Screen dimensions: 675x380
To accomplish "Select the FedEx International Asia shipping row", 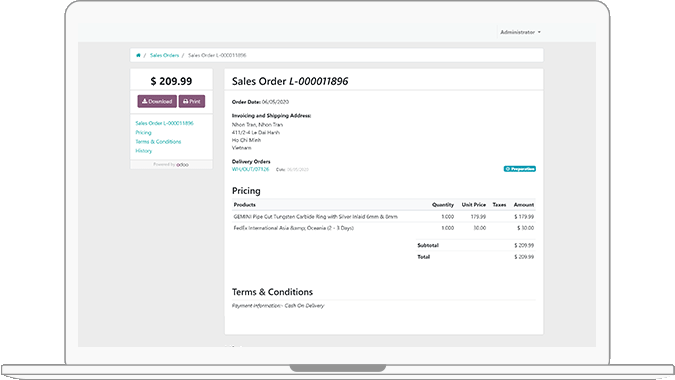I will pos(384,228).
